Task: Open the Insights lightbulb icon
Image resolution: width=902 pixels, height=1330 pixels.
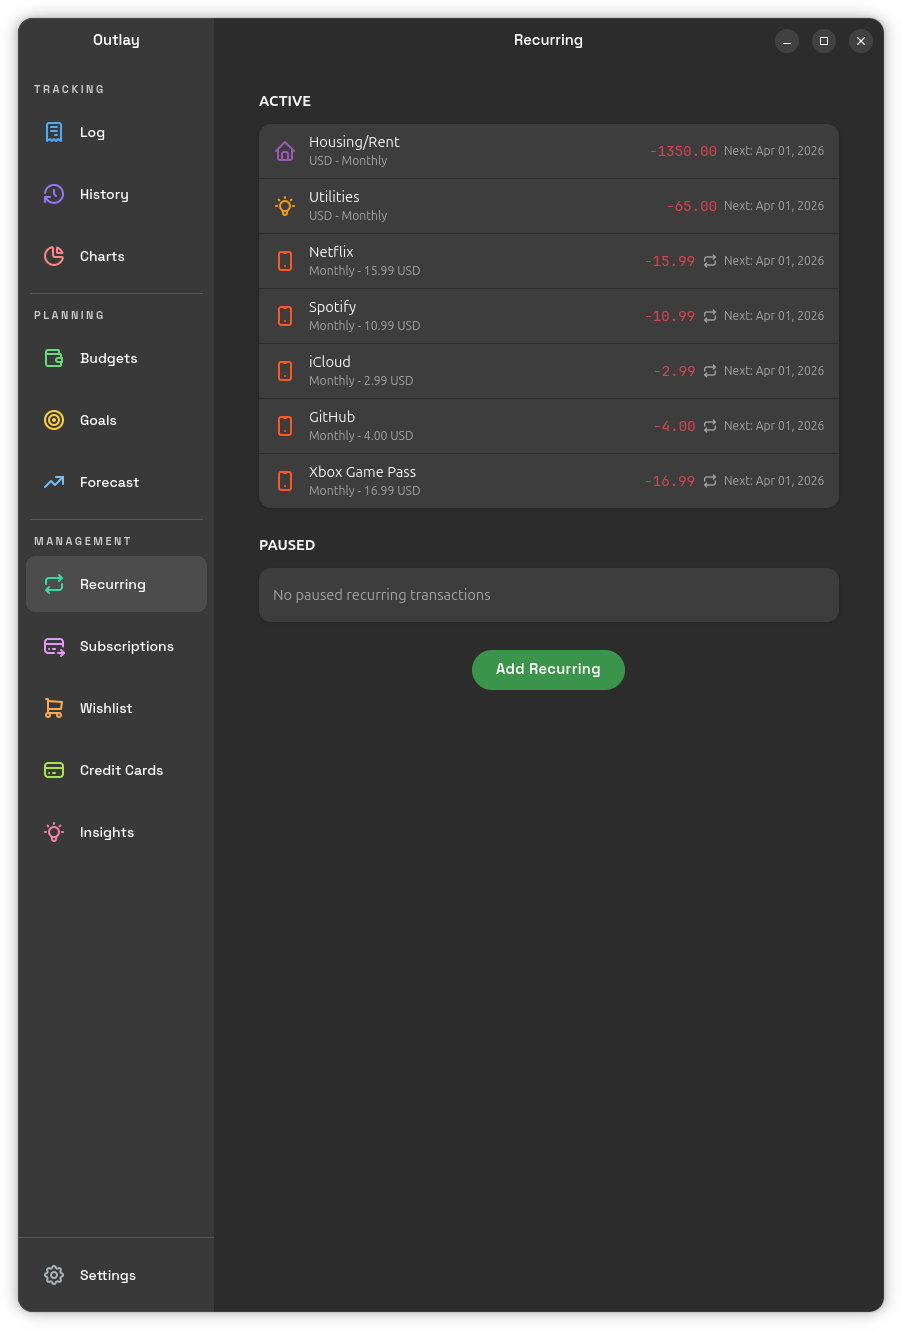Action: 54,832
